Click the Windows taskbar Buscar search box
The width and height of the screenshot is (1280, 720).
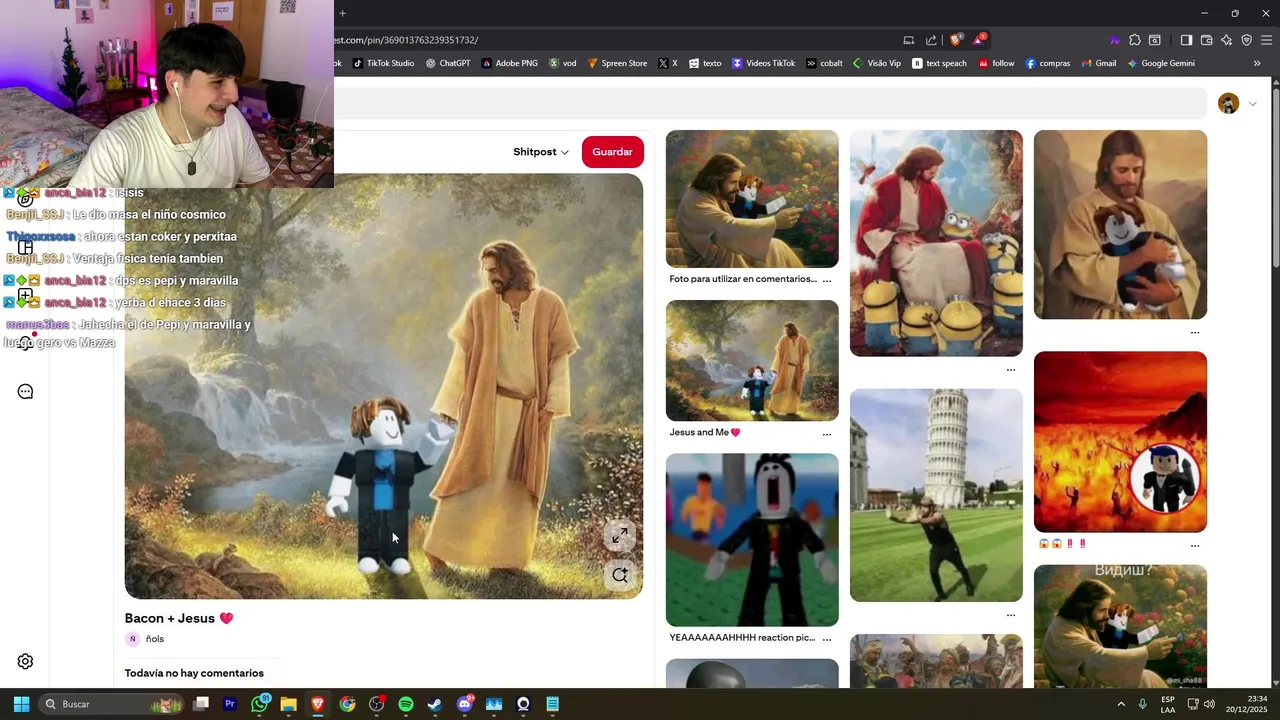pyautogui.click(x=110, y=704)
